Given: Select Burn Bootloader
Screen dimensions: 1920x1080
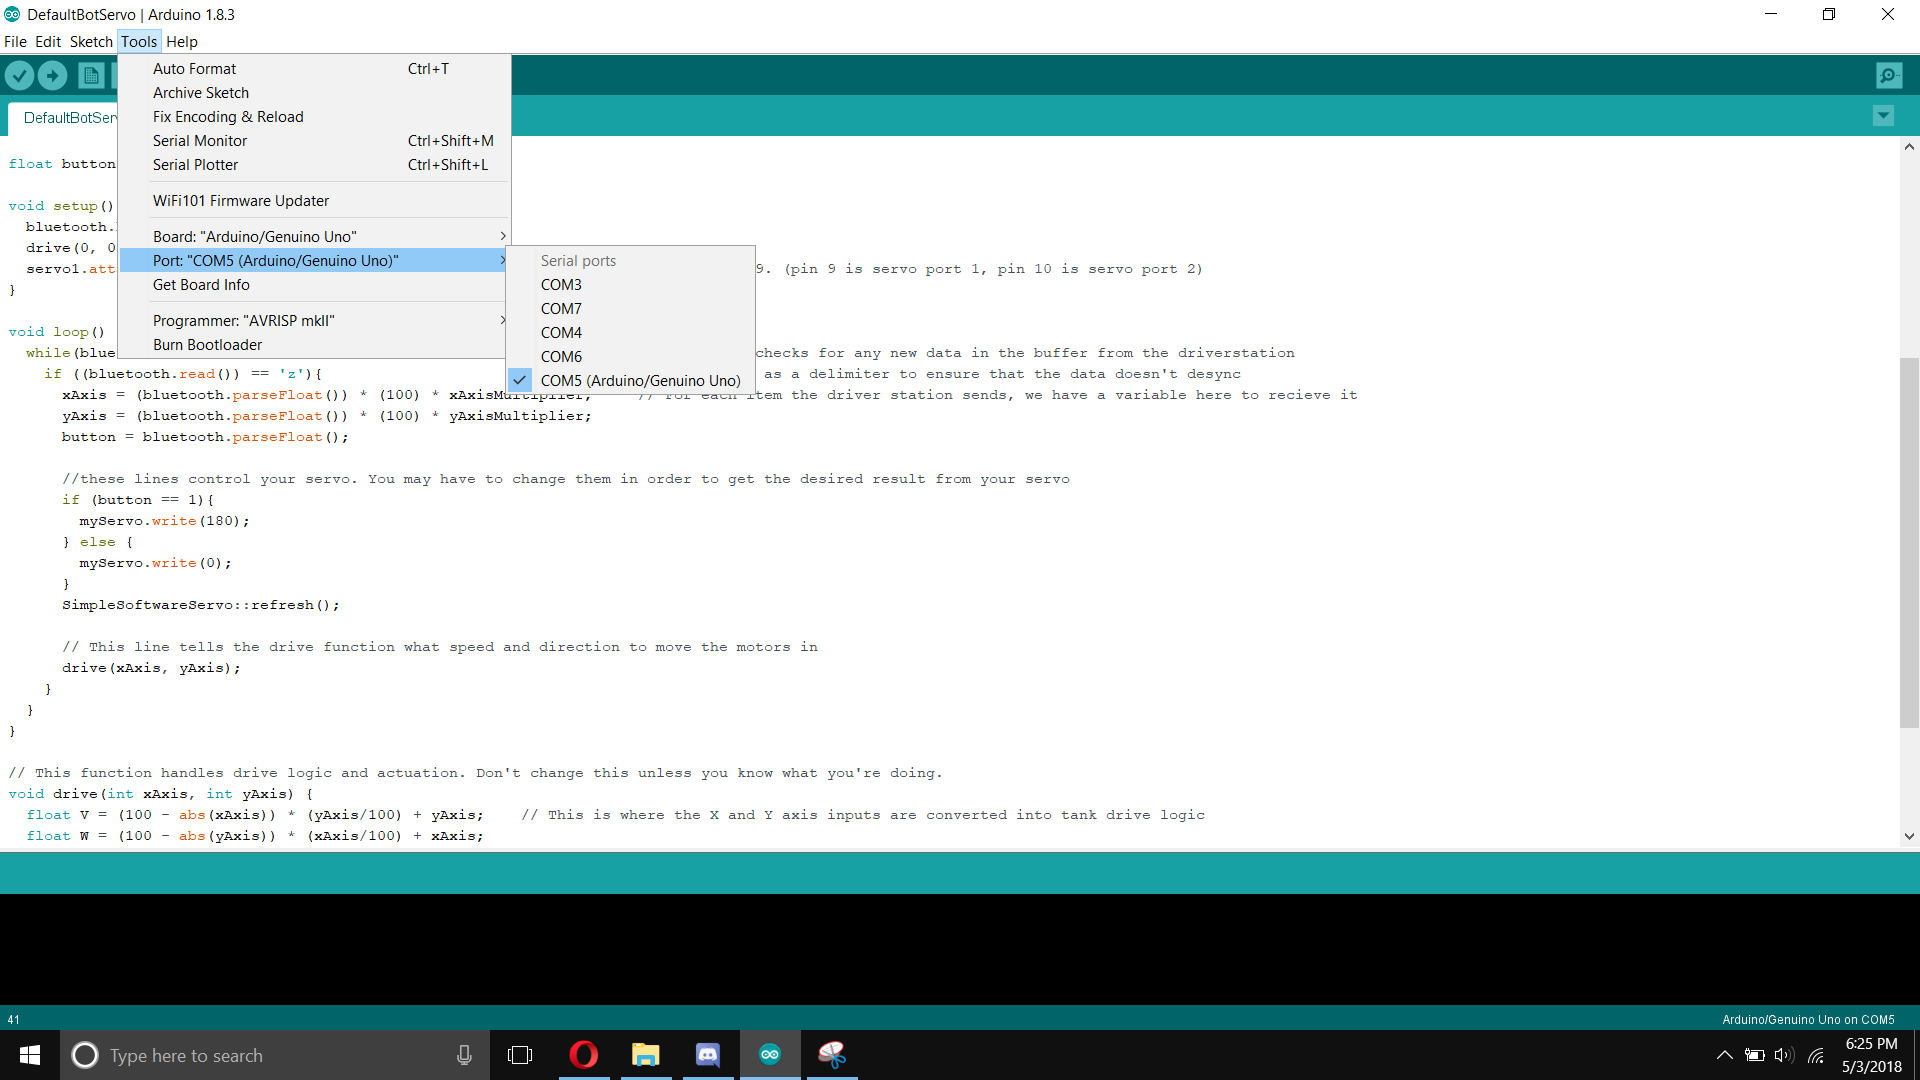Looking at the screenshot, I should (314, 345).
